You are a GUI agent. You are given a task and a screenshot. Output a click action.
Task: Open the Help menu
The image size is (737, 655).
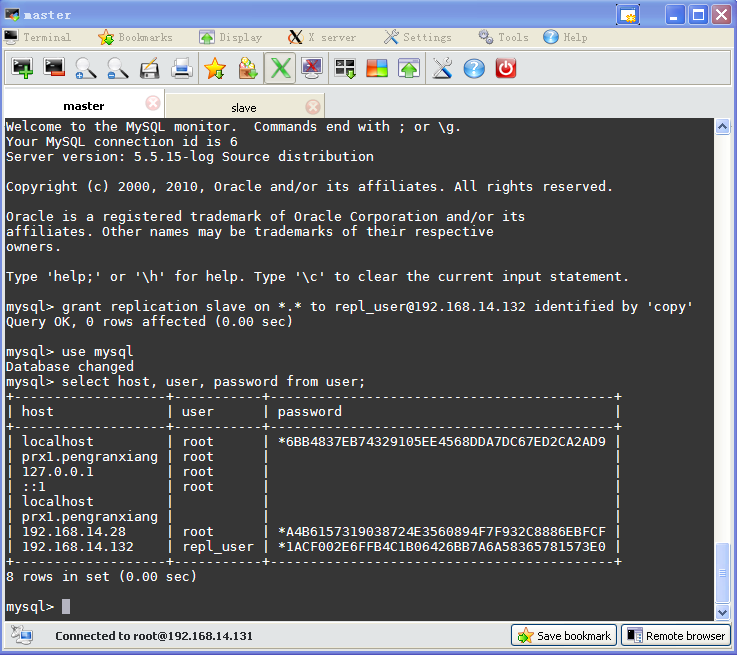coord(565,37)
